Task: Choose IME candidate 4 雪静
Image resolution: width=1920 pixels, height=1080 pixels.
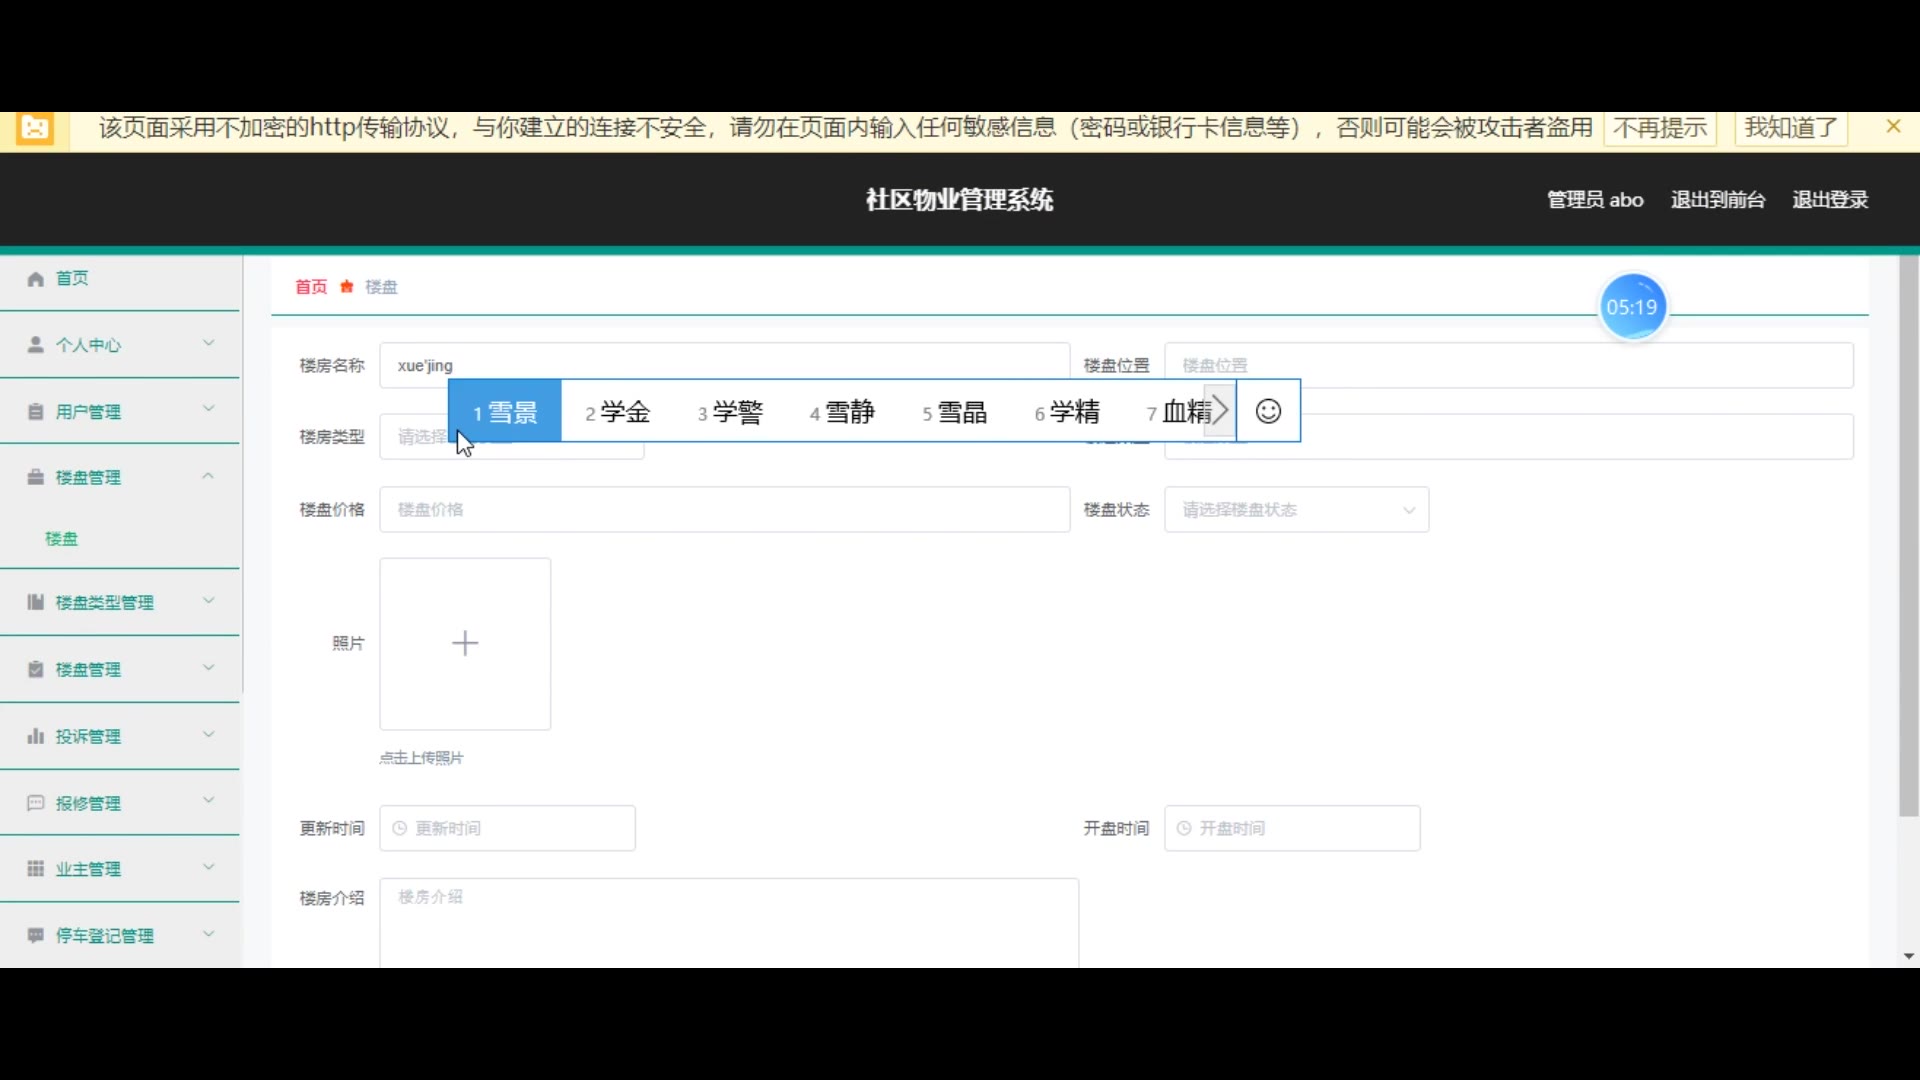Action: (x=843, y=412)
